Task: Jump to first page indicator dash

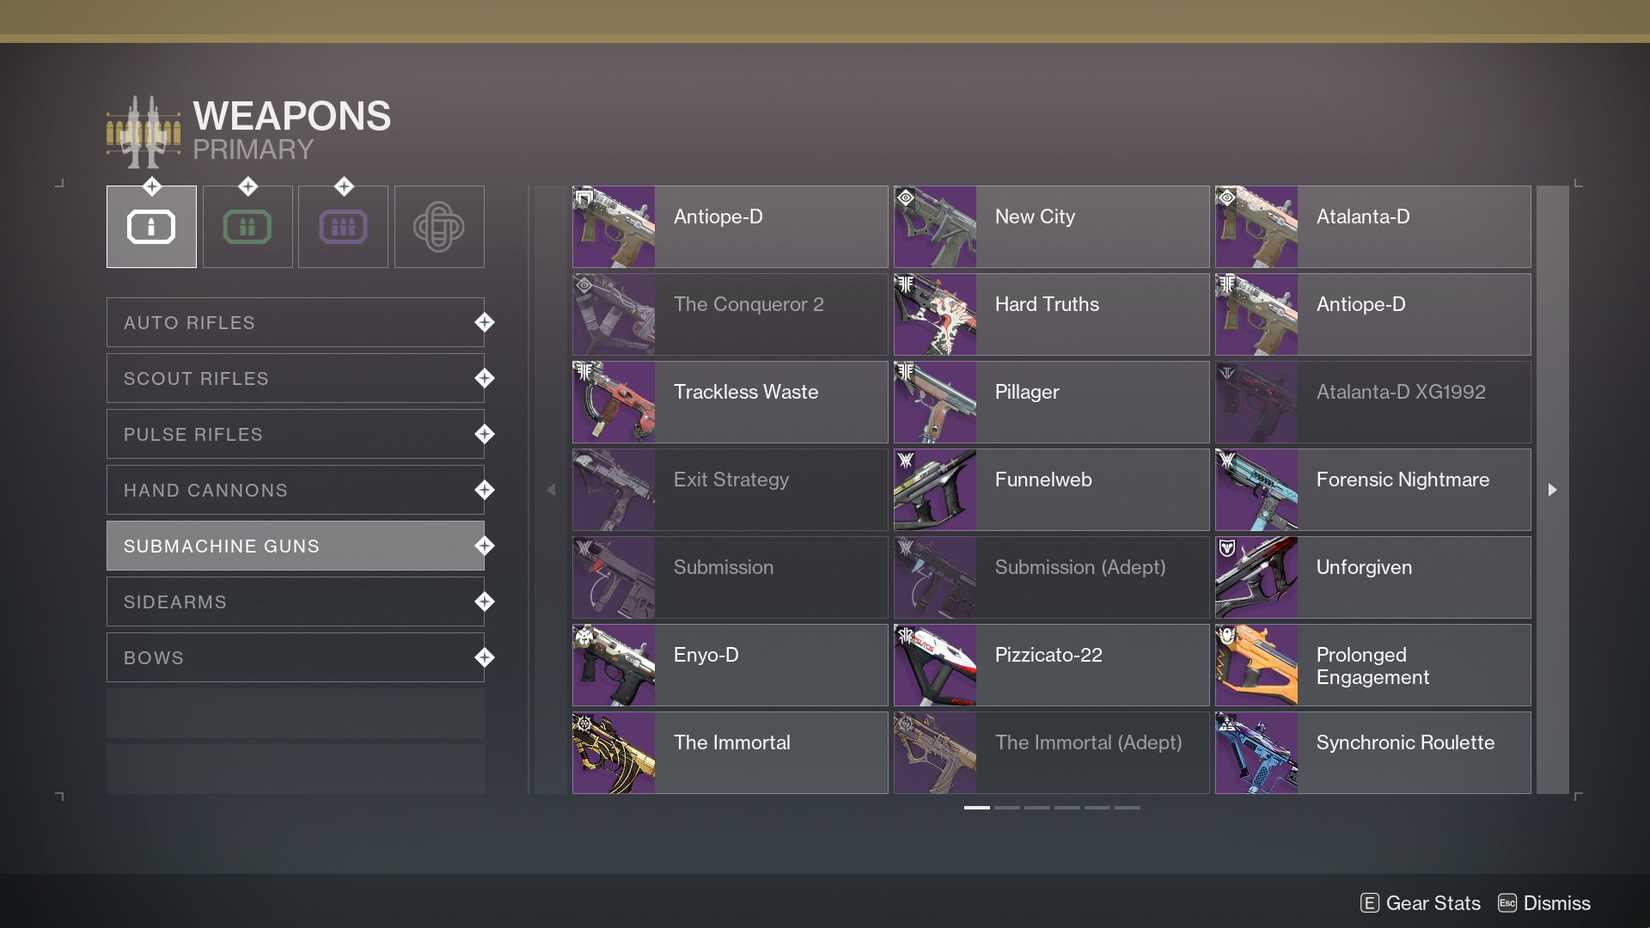Action: (977, 807)
